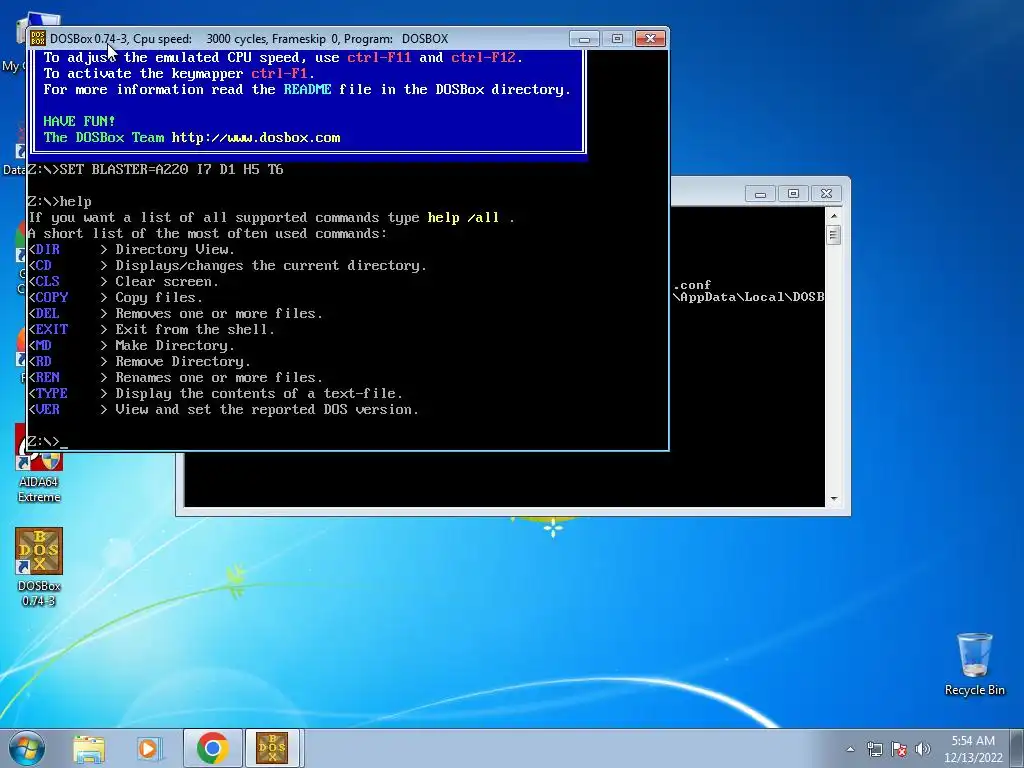The width and height of the screenshot is (1024, 768).
Task: Click the HAVE FUN! text
Action: 80,121
